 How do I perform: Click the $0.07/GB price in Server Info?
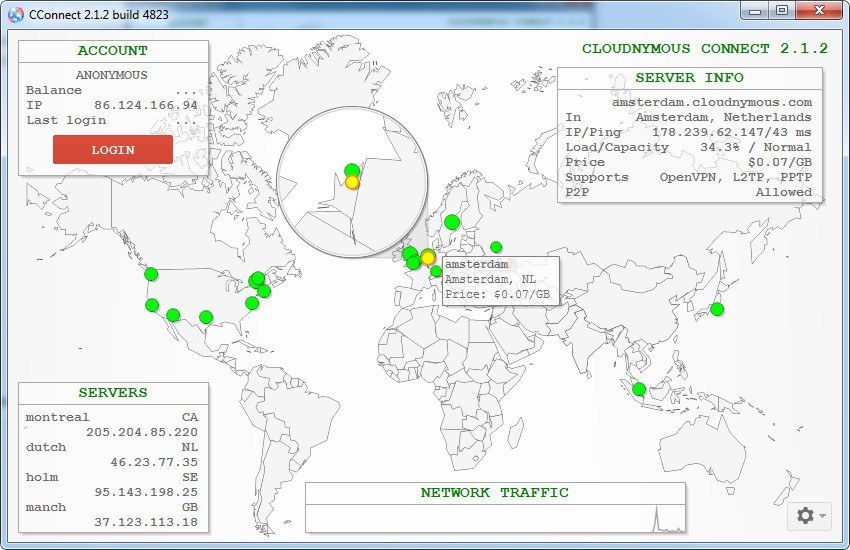click(x=780, y=162)
